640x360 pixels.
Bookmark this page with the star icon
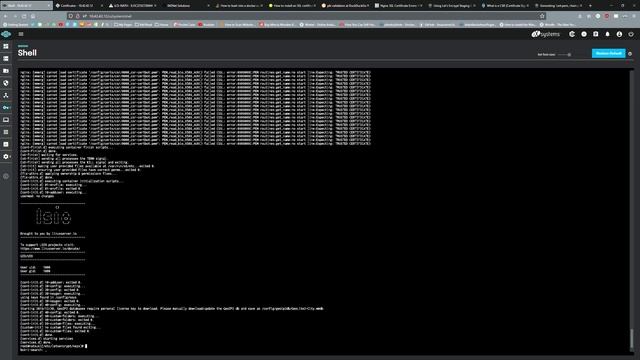point(542,16)
